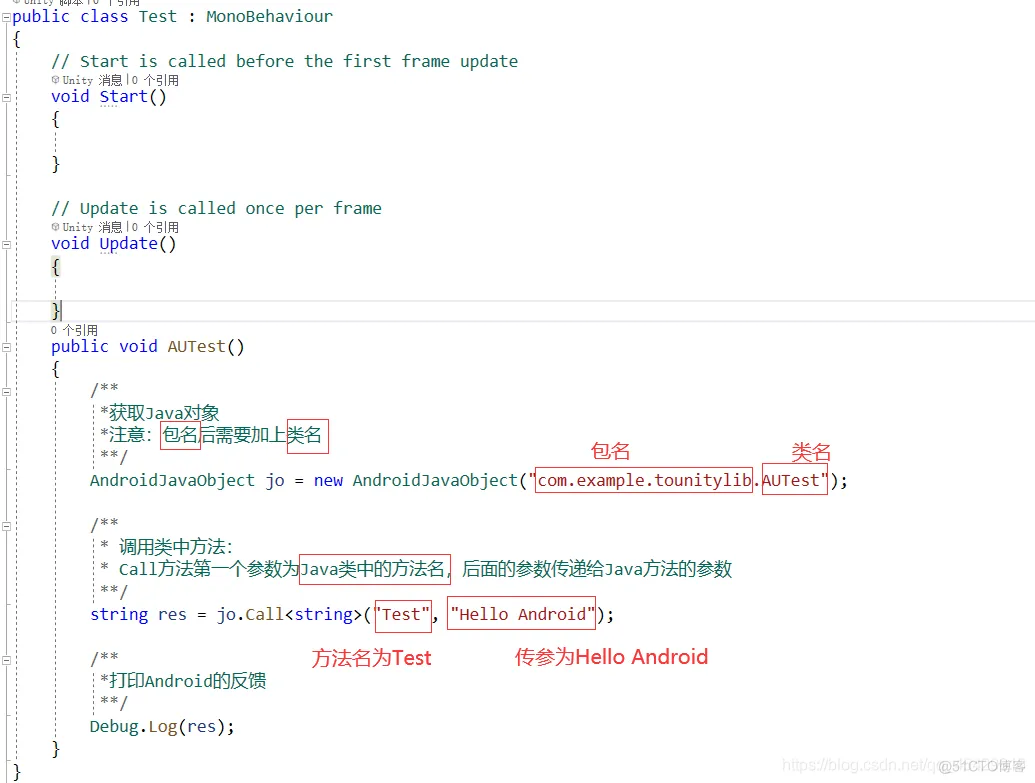Screen dimensions: 1035x783
Task: Click the AUTest method name in its declaration
Action: pos(197,347)
